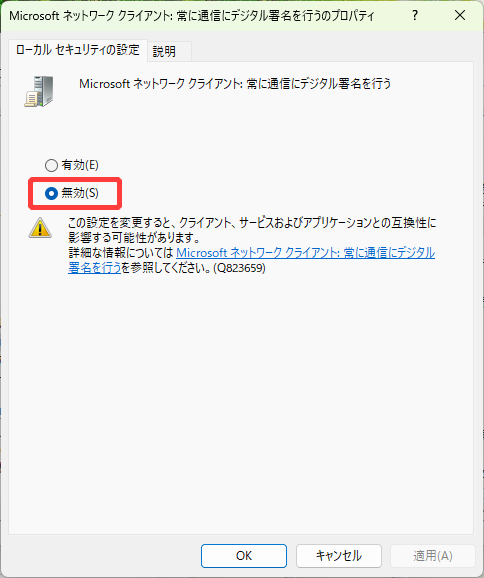Click the dialog title bar text
This screenshot has height=578, width=484.
click(192, 16)
